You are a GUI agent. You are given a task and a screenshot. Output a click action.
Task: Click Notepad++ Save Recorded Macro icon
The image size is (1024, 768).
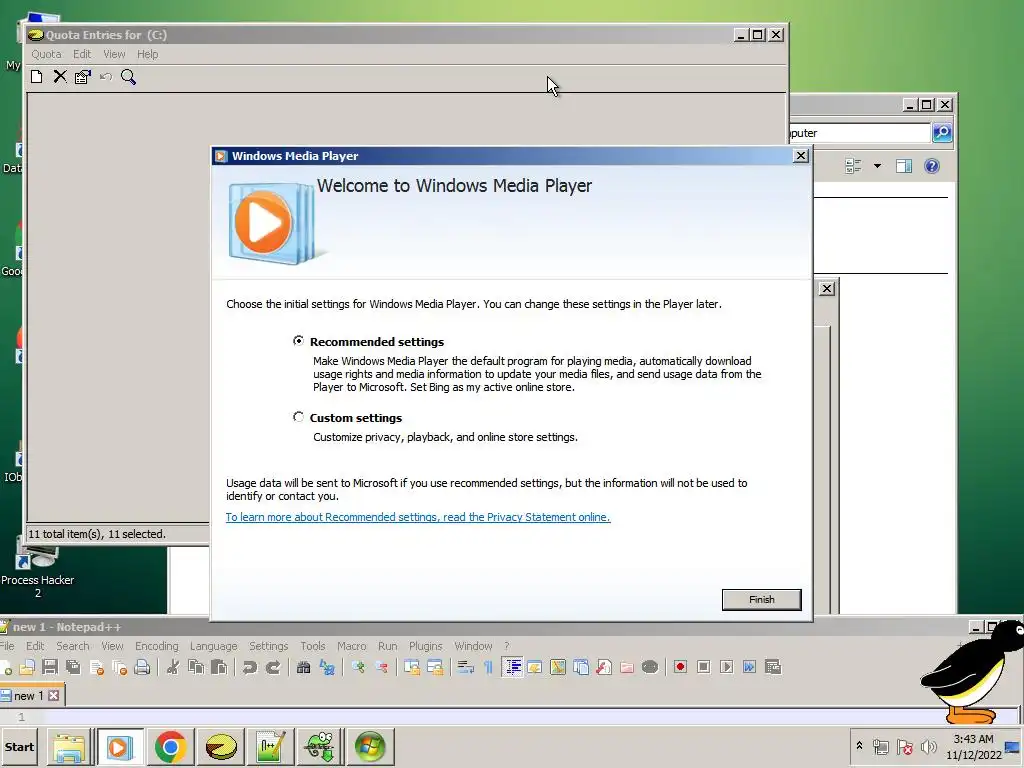(773, 667)
